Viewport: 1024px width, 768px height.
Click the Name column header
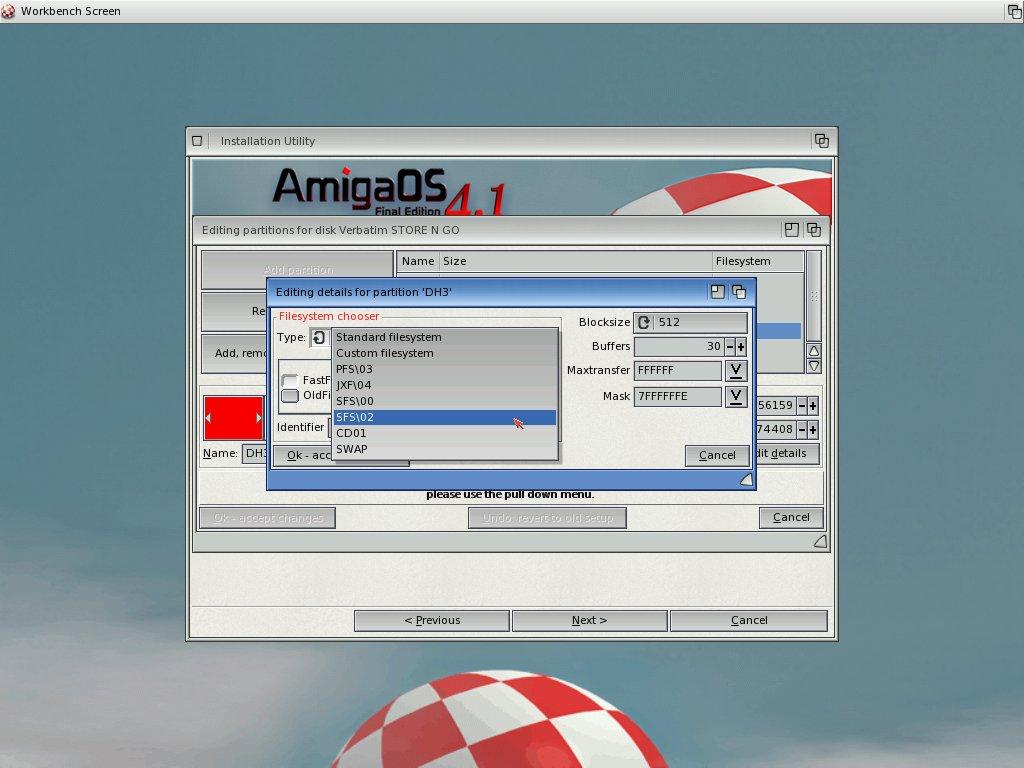tap(418, 261)
